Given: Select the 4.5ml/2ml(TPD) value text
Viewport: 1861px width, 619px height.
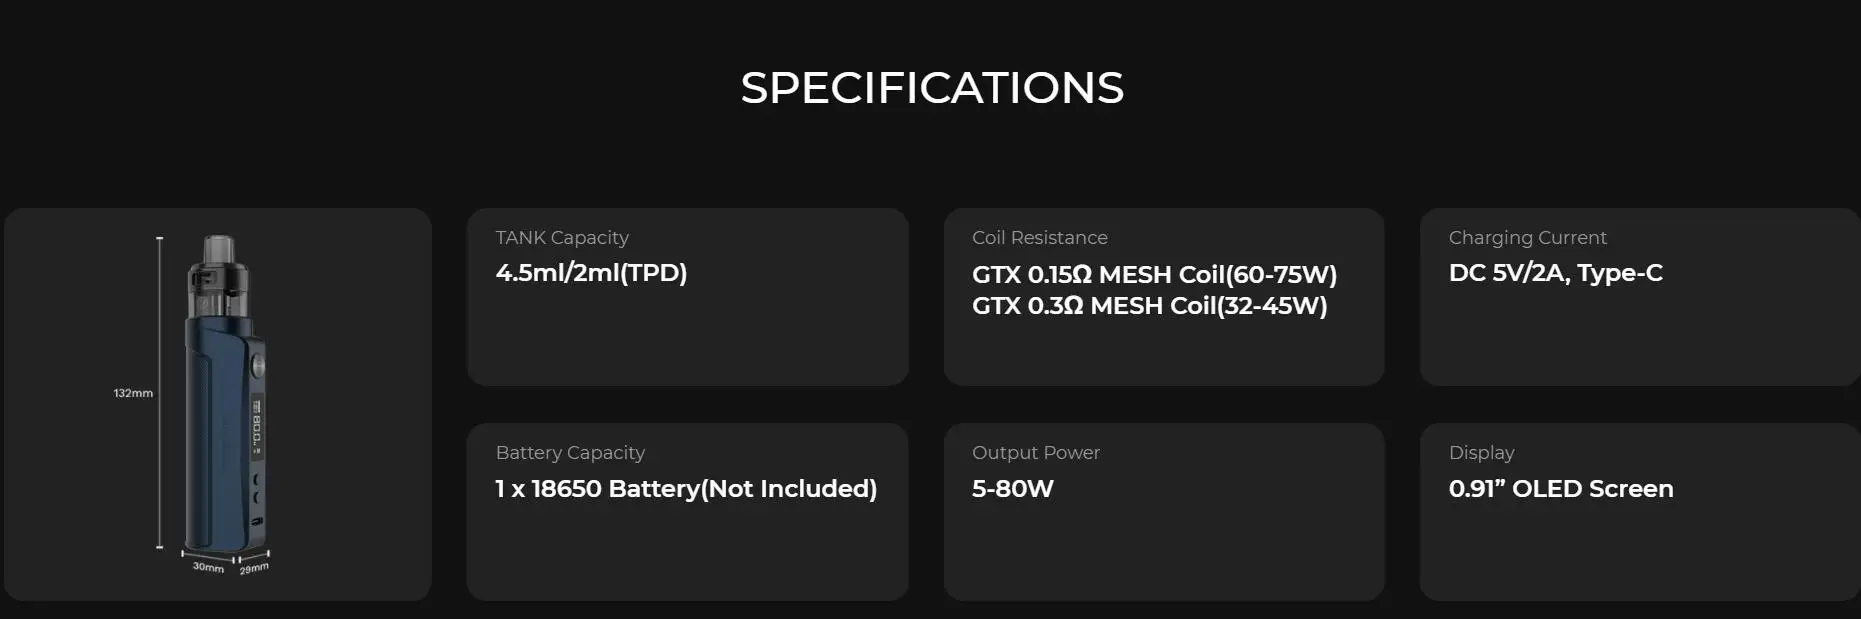Looking at the screenshot, I should pyautogui.click(x=591, y=273).
